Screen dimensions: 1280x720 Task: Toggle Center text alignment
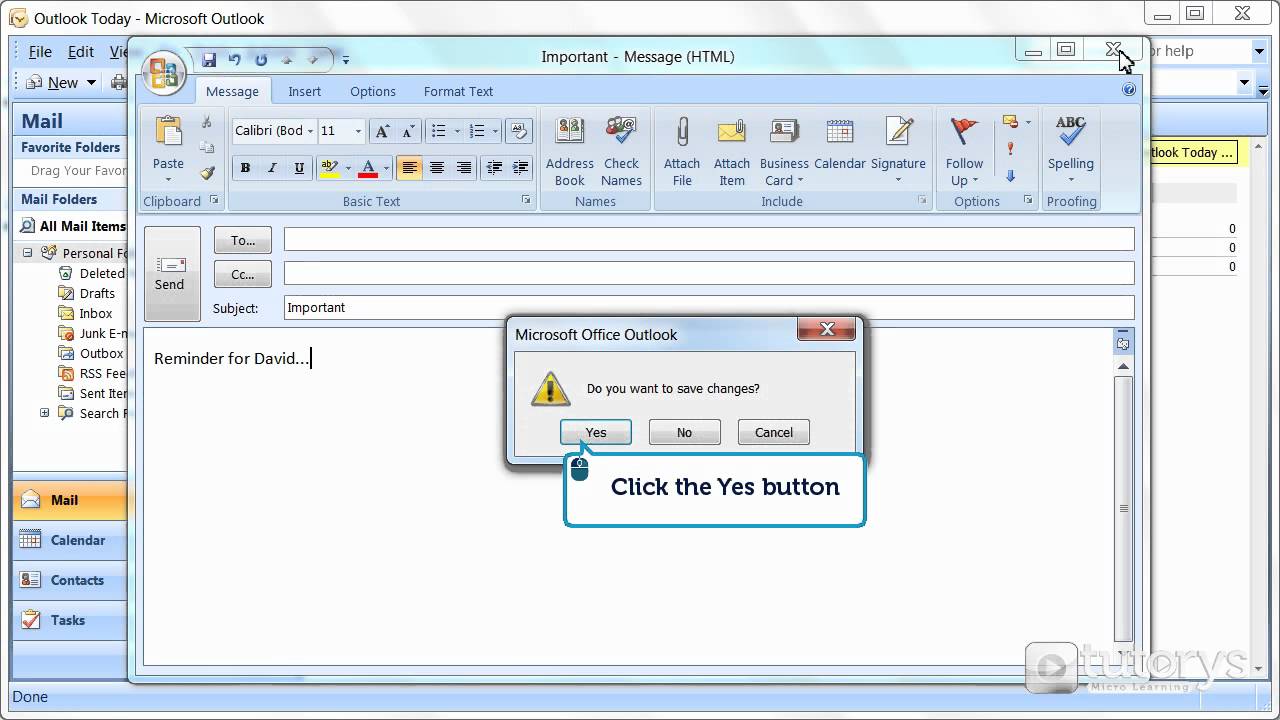point(437,168)
